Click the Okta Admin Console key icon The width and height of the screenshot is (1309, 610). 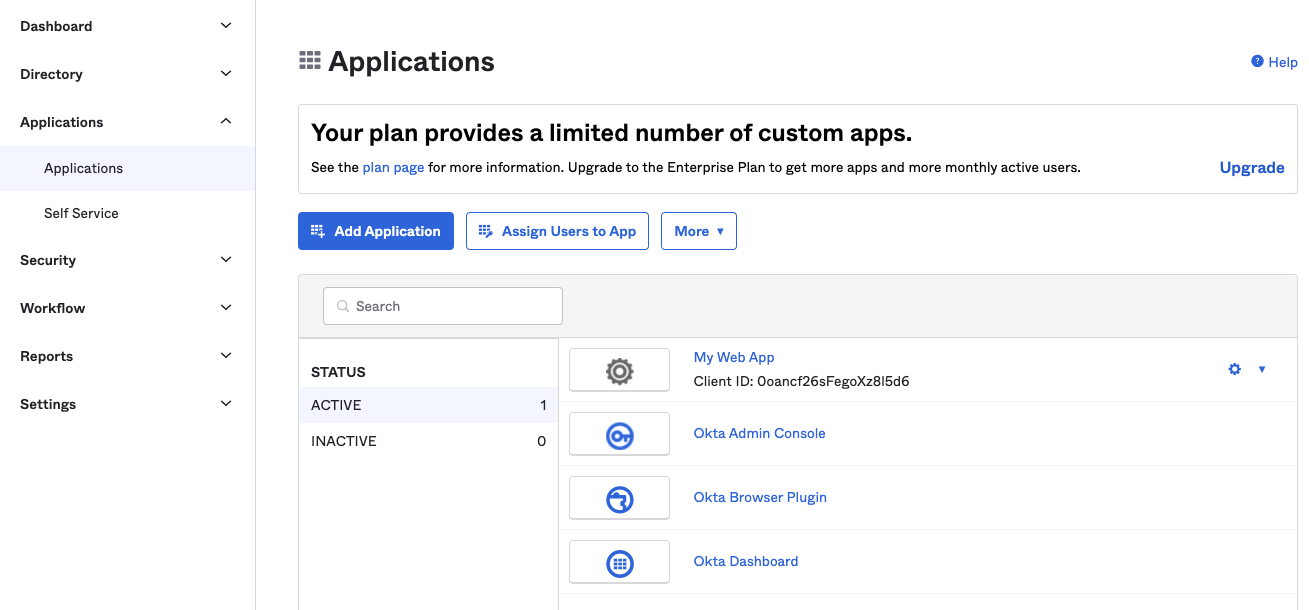(619, 435)
